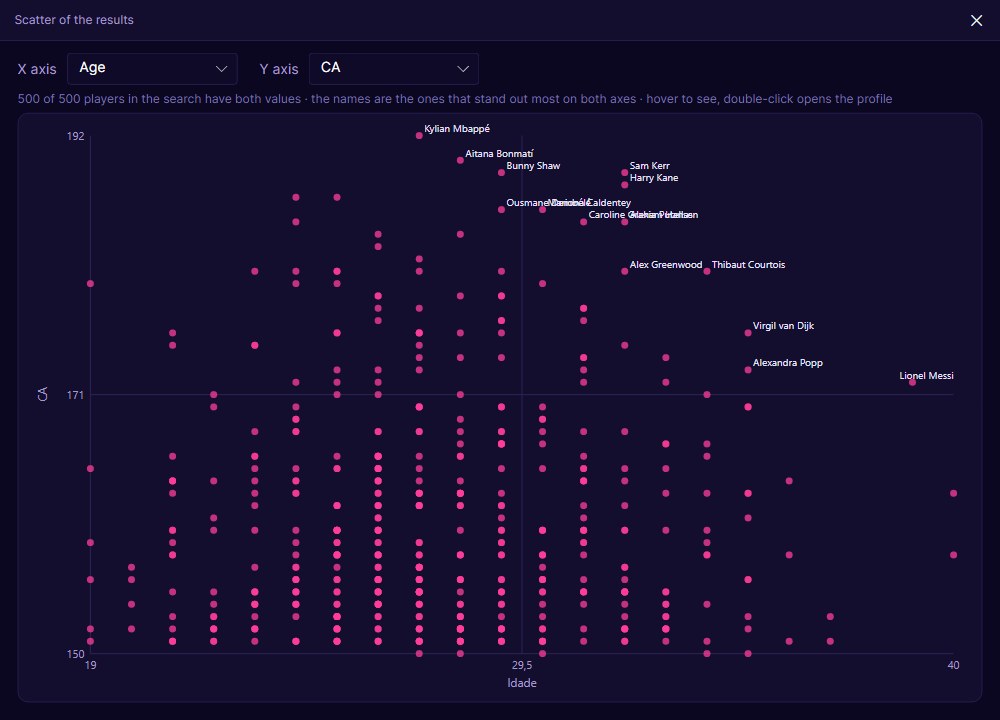Select the Virgil van Dijk data point
This screenshot has height=720, width=1000.
(748, 333)
